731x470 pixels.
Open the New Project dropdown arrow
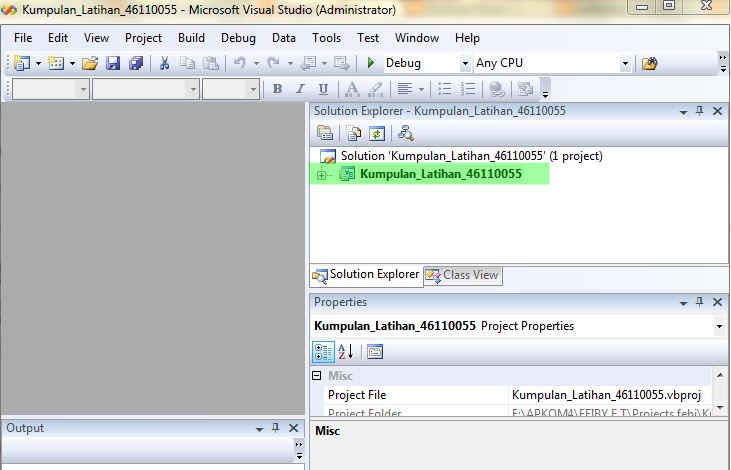coord(38,63)
